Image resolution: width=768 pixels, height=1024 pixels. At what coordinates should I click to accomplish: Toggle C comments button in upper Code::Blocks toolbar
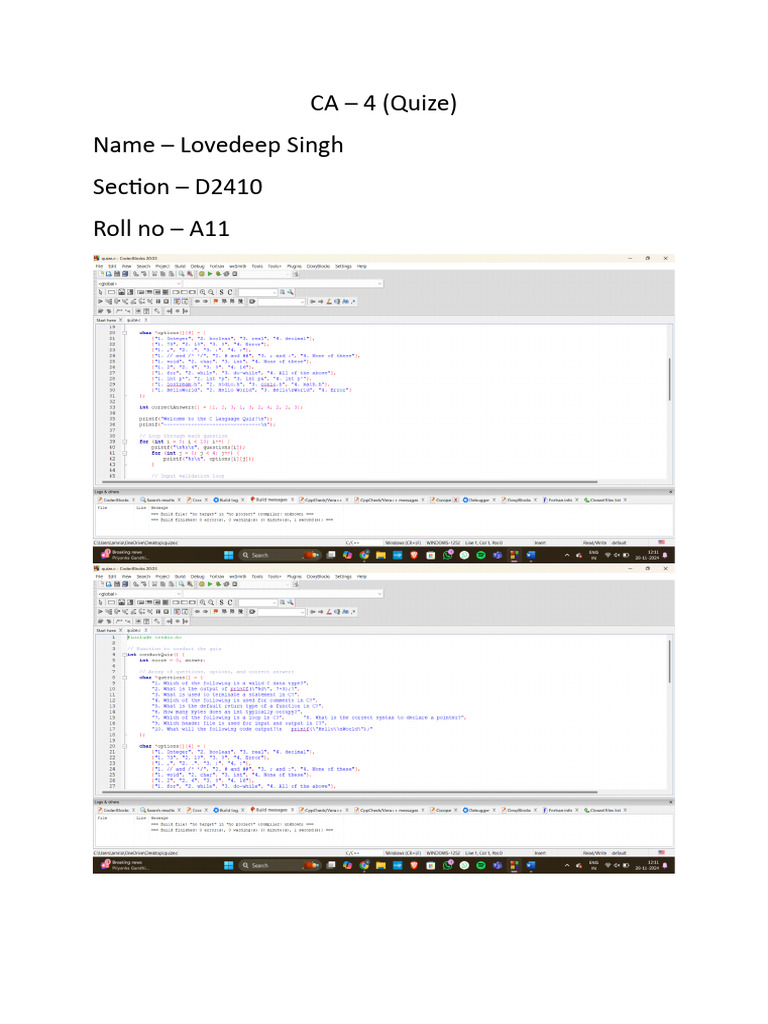(230, 292)
